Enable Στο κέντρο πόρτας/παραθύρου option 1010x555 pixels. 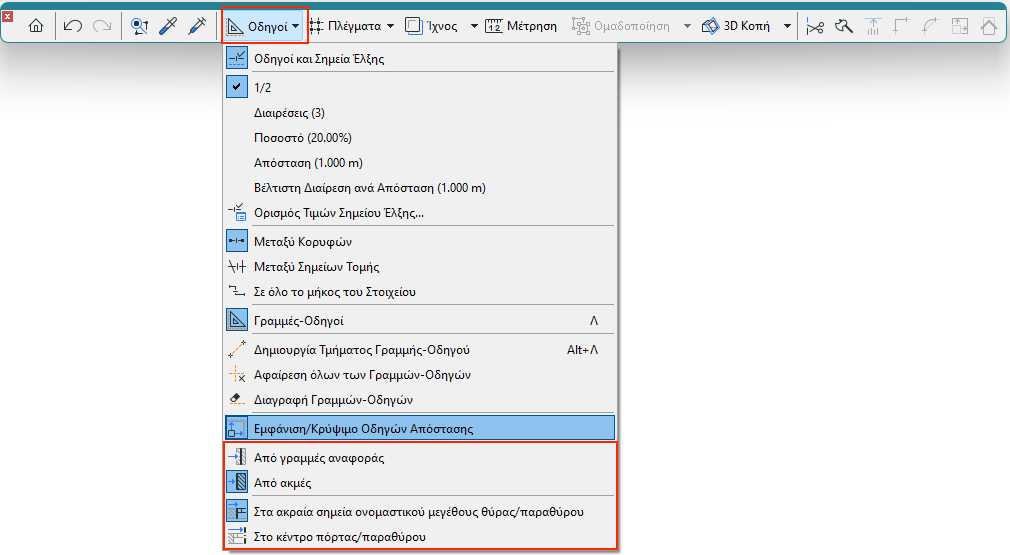coord(420,537)
